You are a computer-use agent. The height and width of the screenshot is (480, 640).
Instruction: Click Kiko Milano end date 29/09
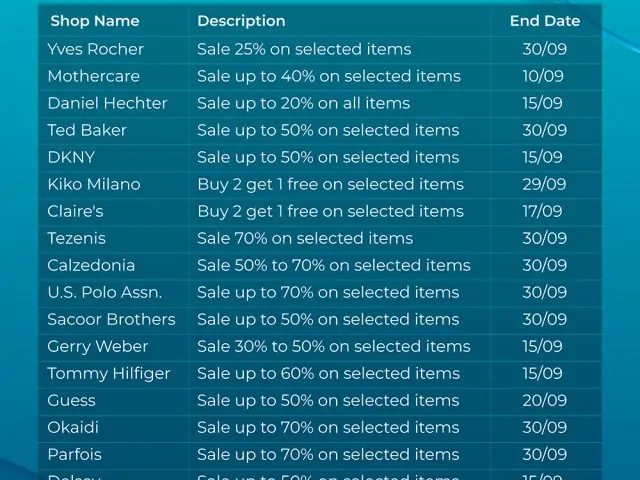[x=544, y=184]
